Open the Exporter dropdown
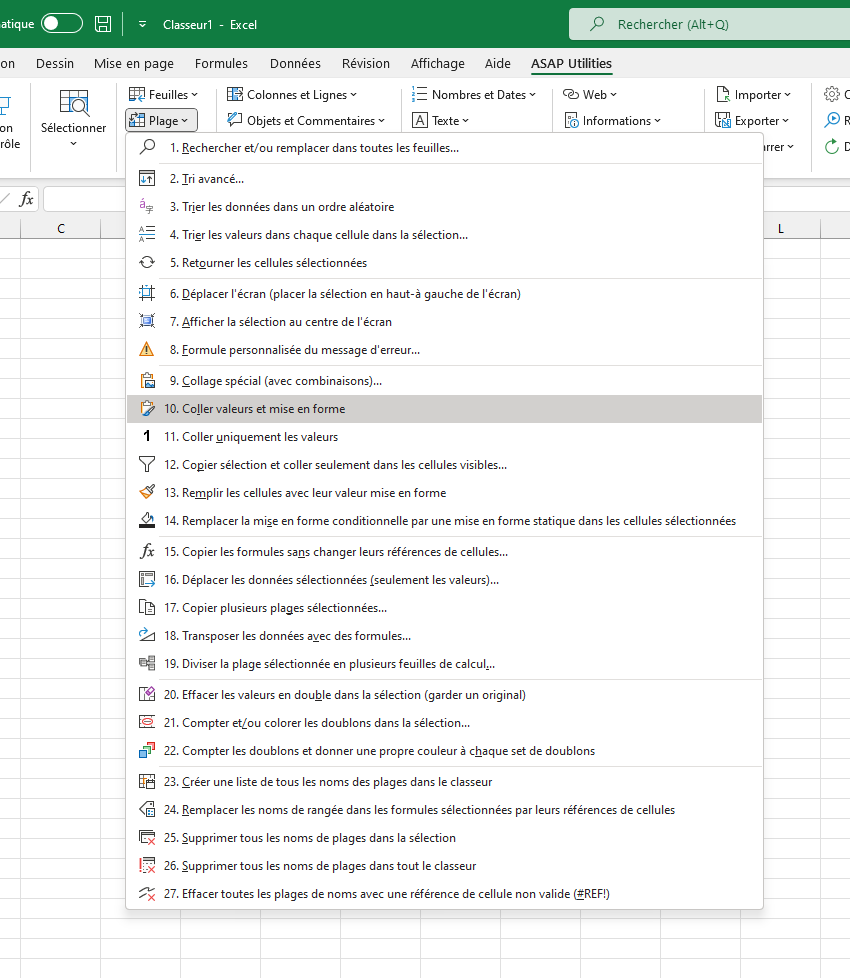Screen dimensions: 850x978 pos(752,120)
